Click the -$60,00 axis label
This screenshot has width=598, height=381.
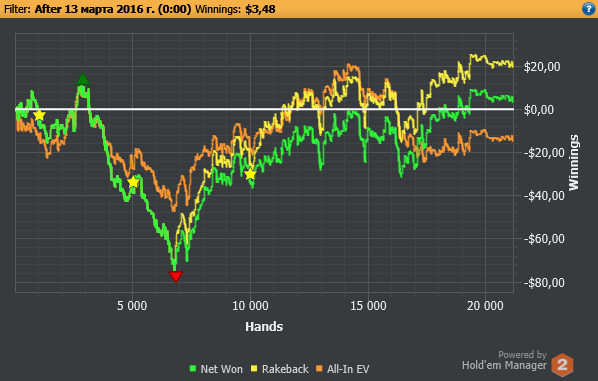coord(544,239)
